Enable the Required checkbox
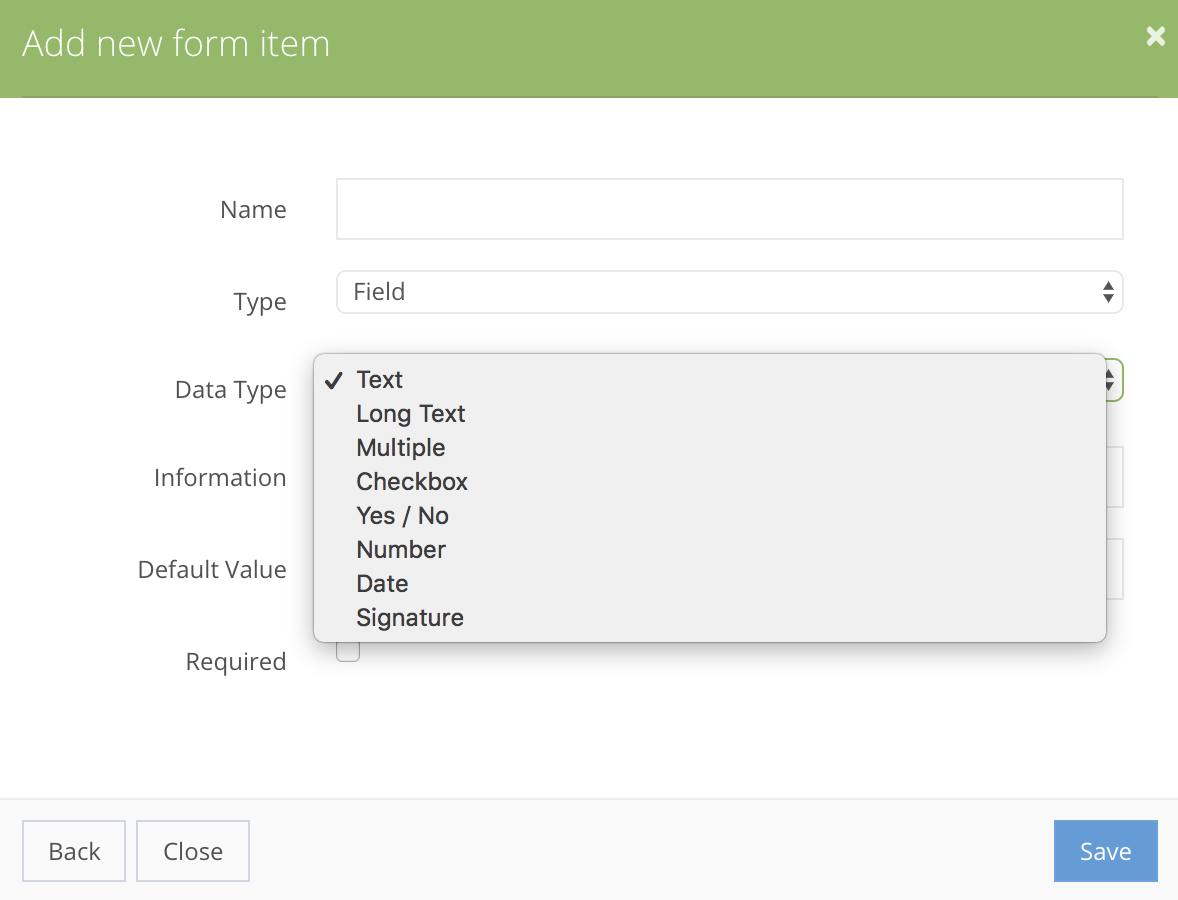The height and width of the screenshot is (900, 1178). click(x=347, y=650)
